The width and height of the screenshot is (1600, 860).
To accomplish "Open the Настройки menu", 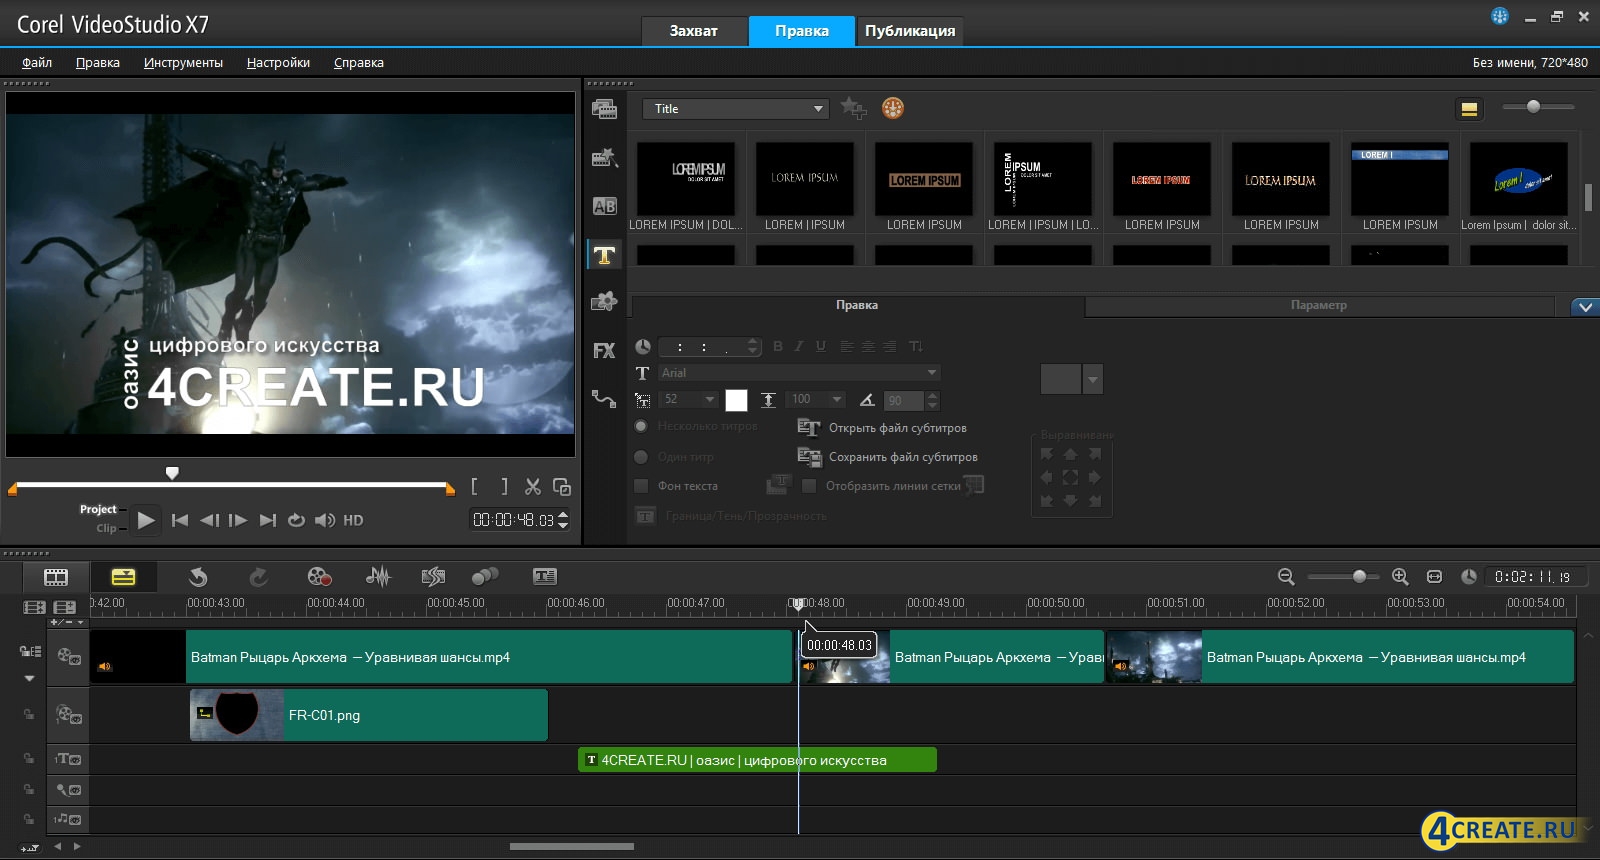I will 278,62.
